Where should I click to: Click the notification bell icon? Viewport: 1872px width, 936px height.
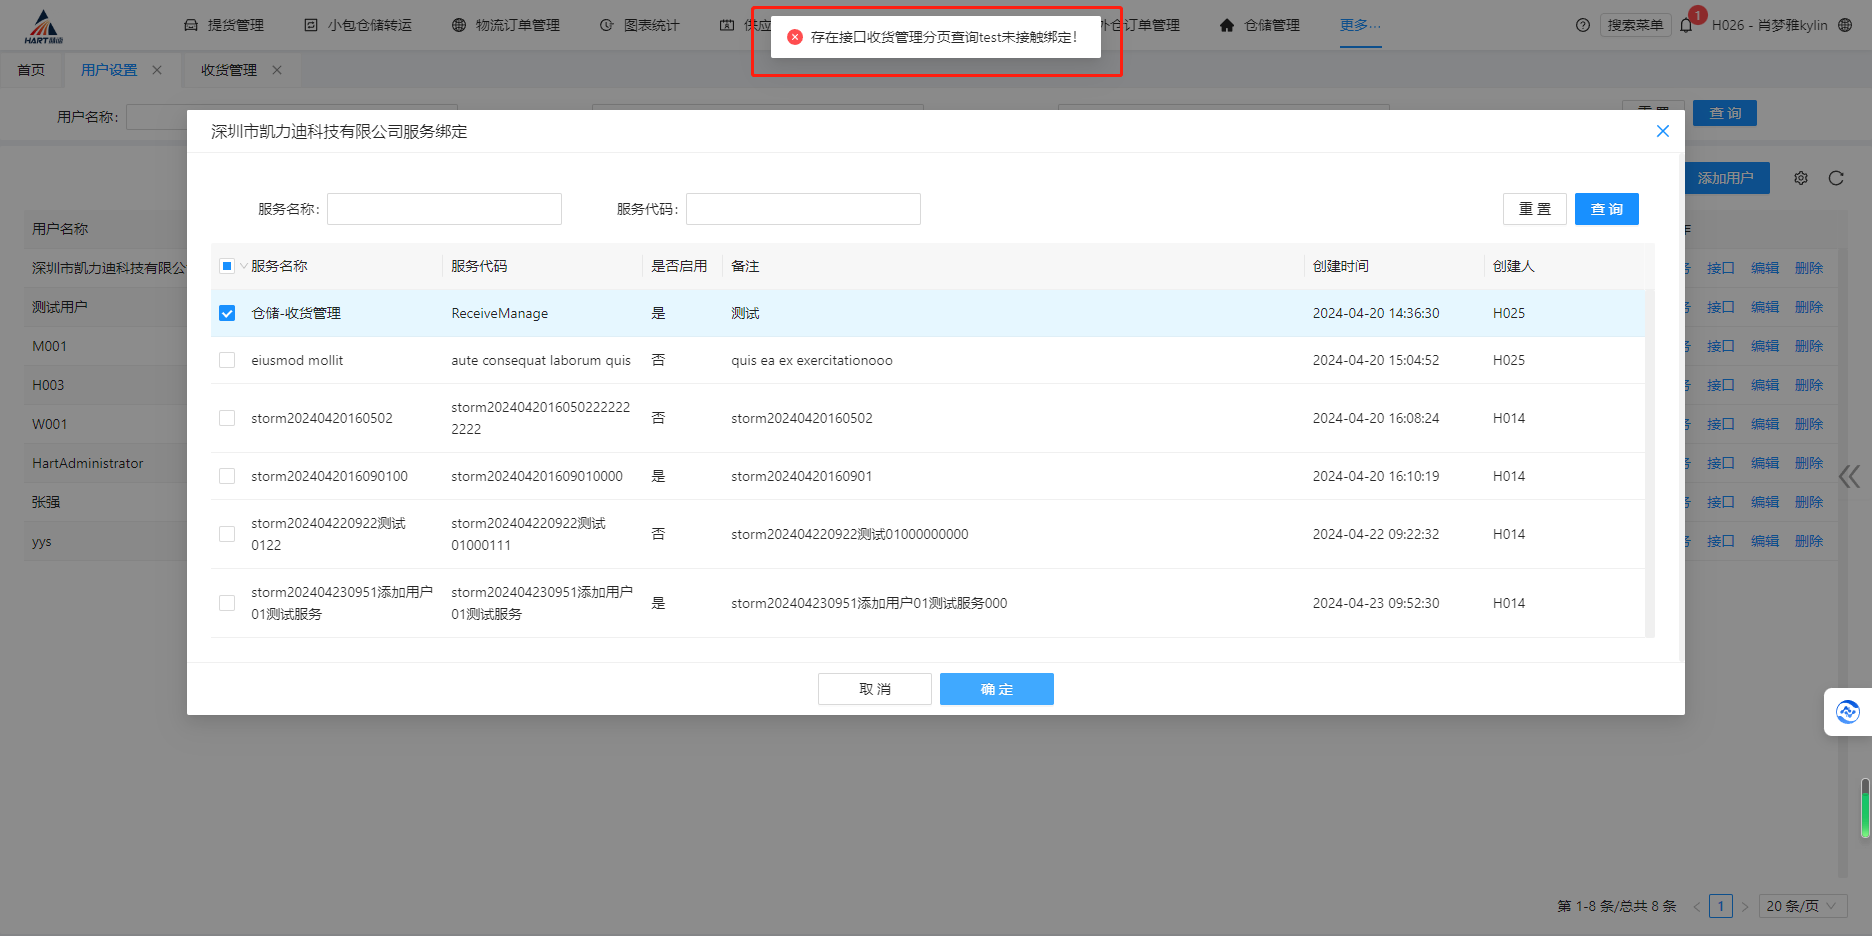click(1686, 25)
